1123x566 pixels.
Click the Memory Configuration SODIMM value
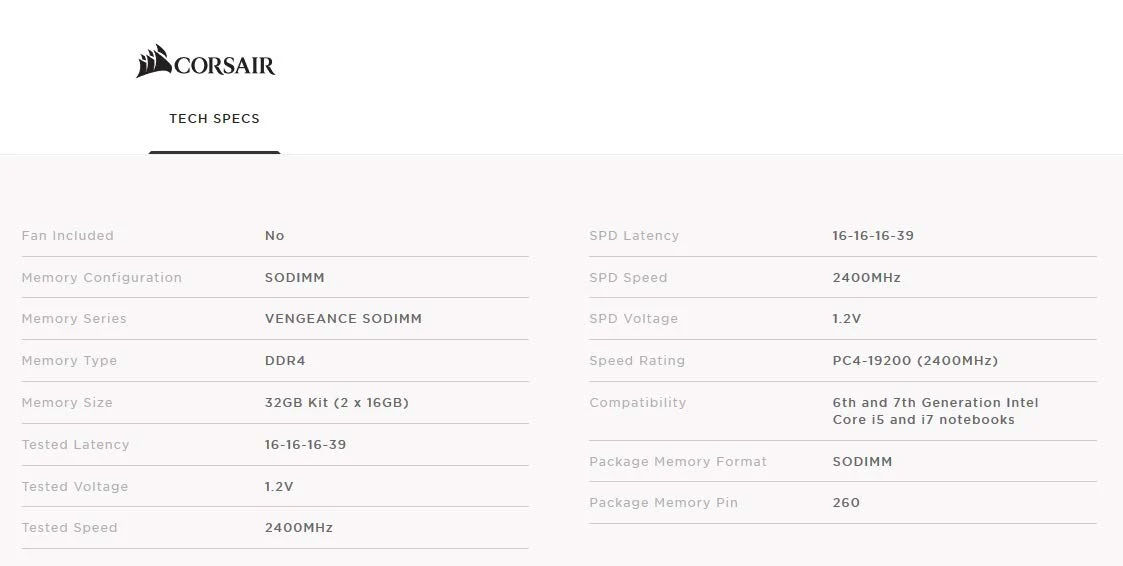click(x=294, y=277)
